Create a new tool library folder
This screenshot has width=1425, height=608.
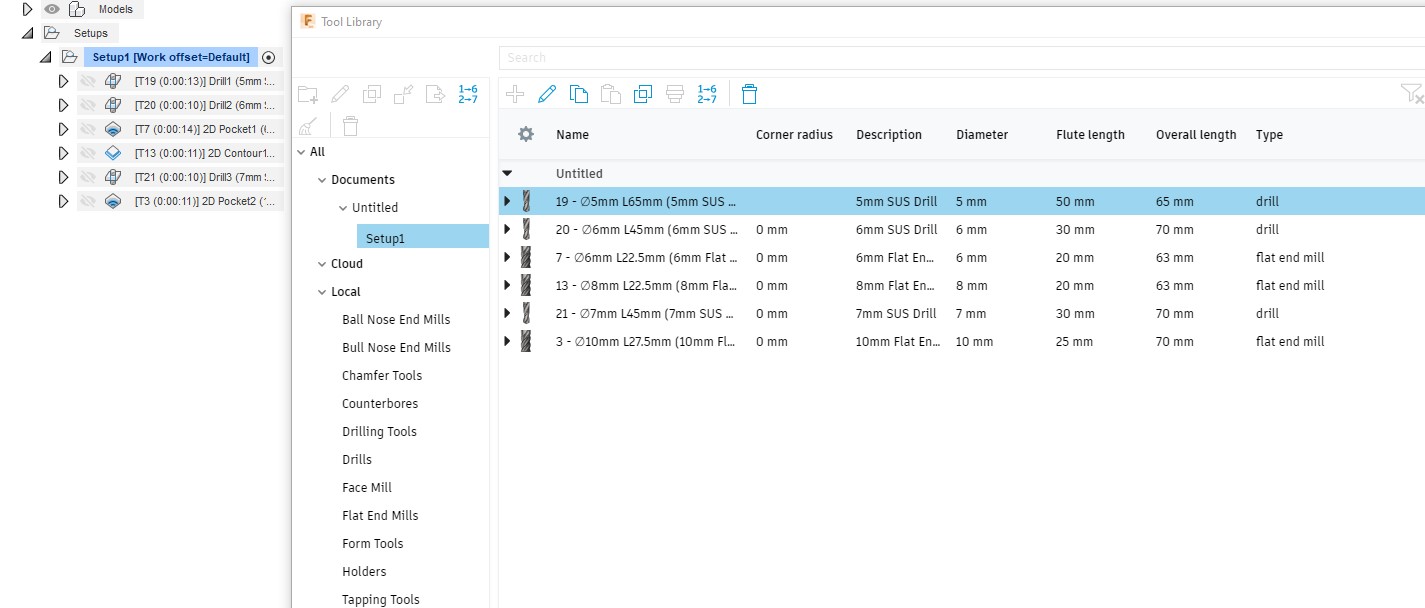tap(307, 93)
